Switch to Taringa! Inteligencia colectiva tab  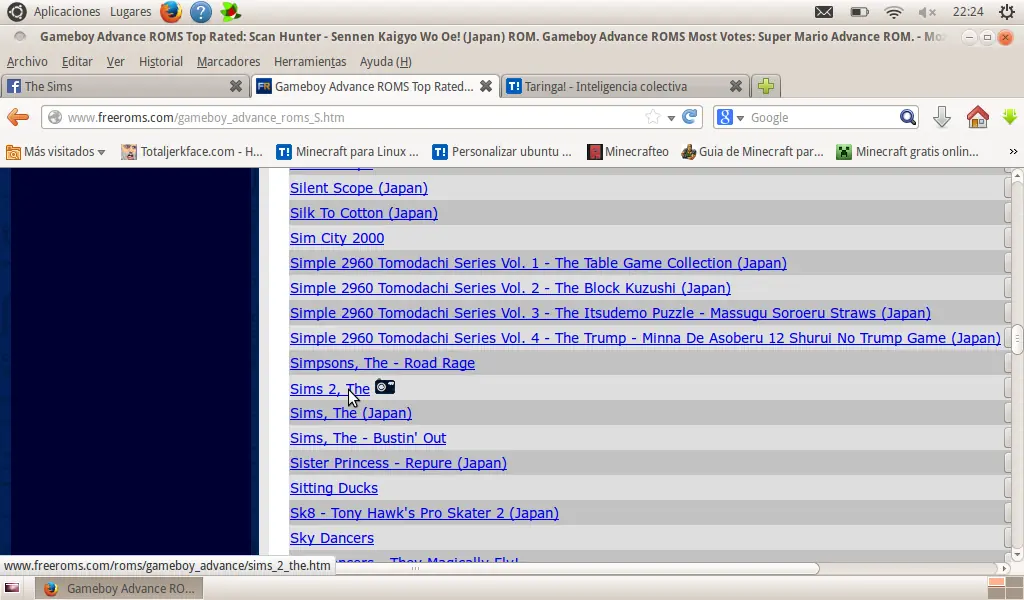625,86
